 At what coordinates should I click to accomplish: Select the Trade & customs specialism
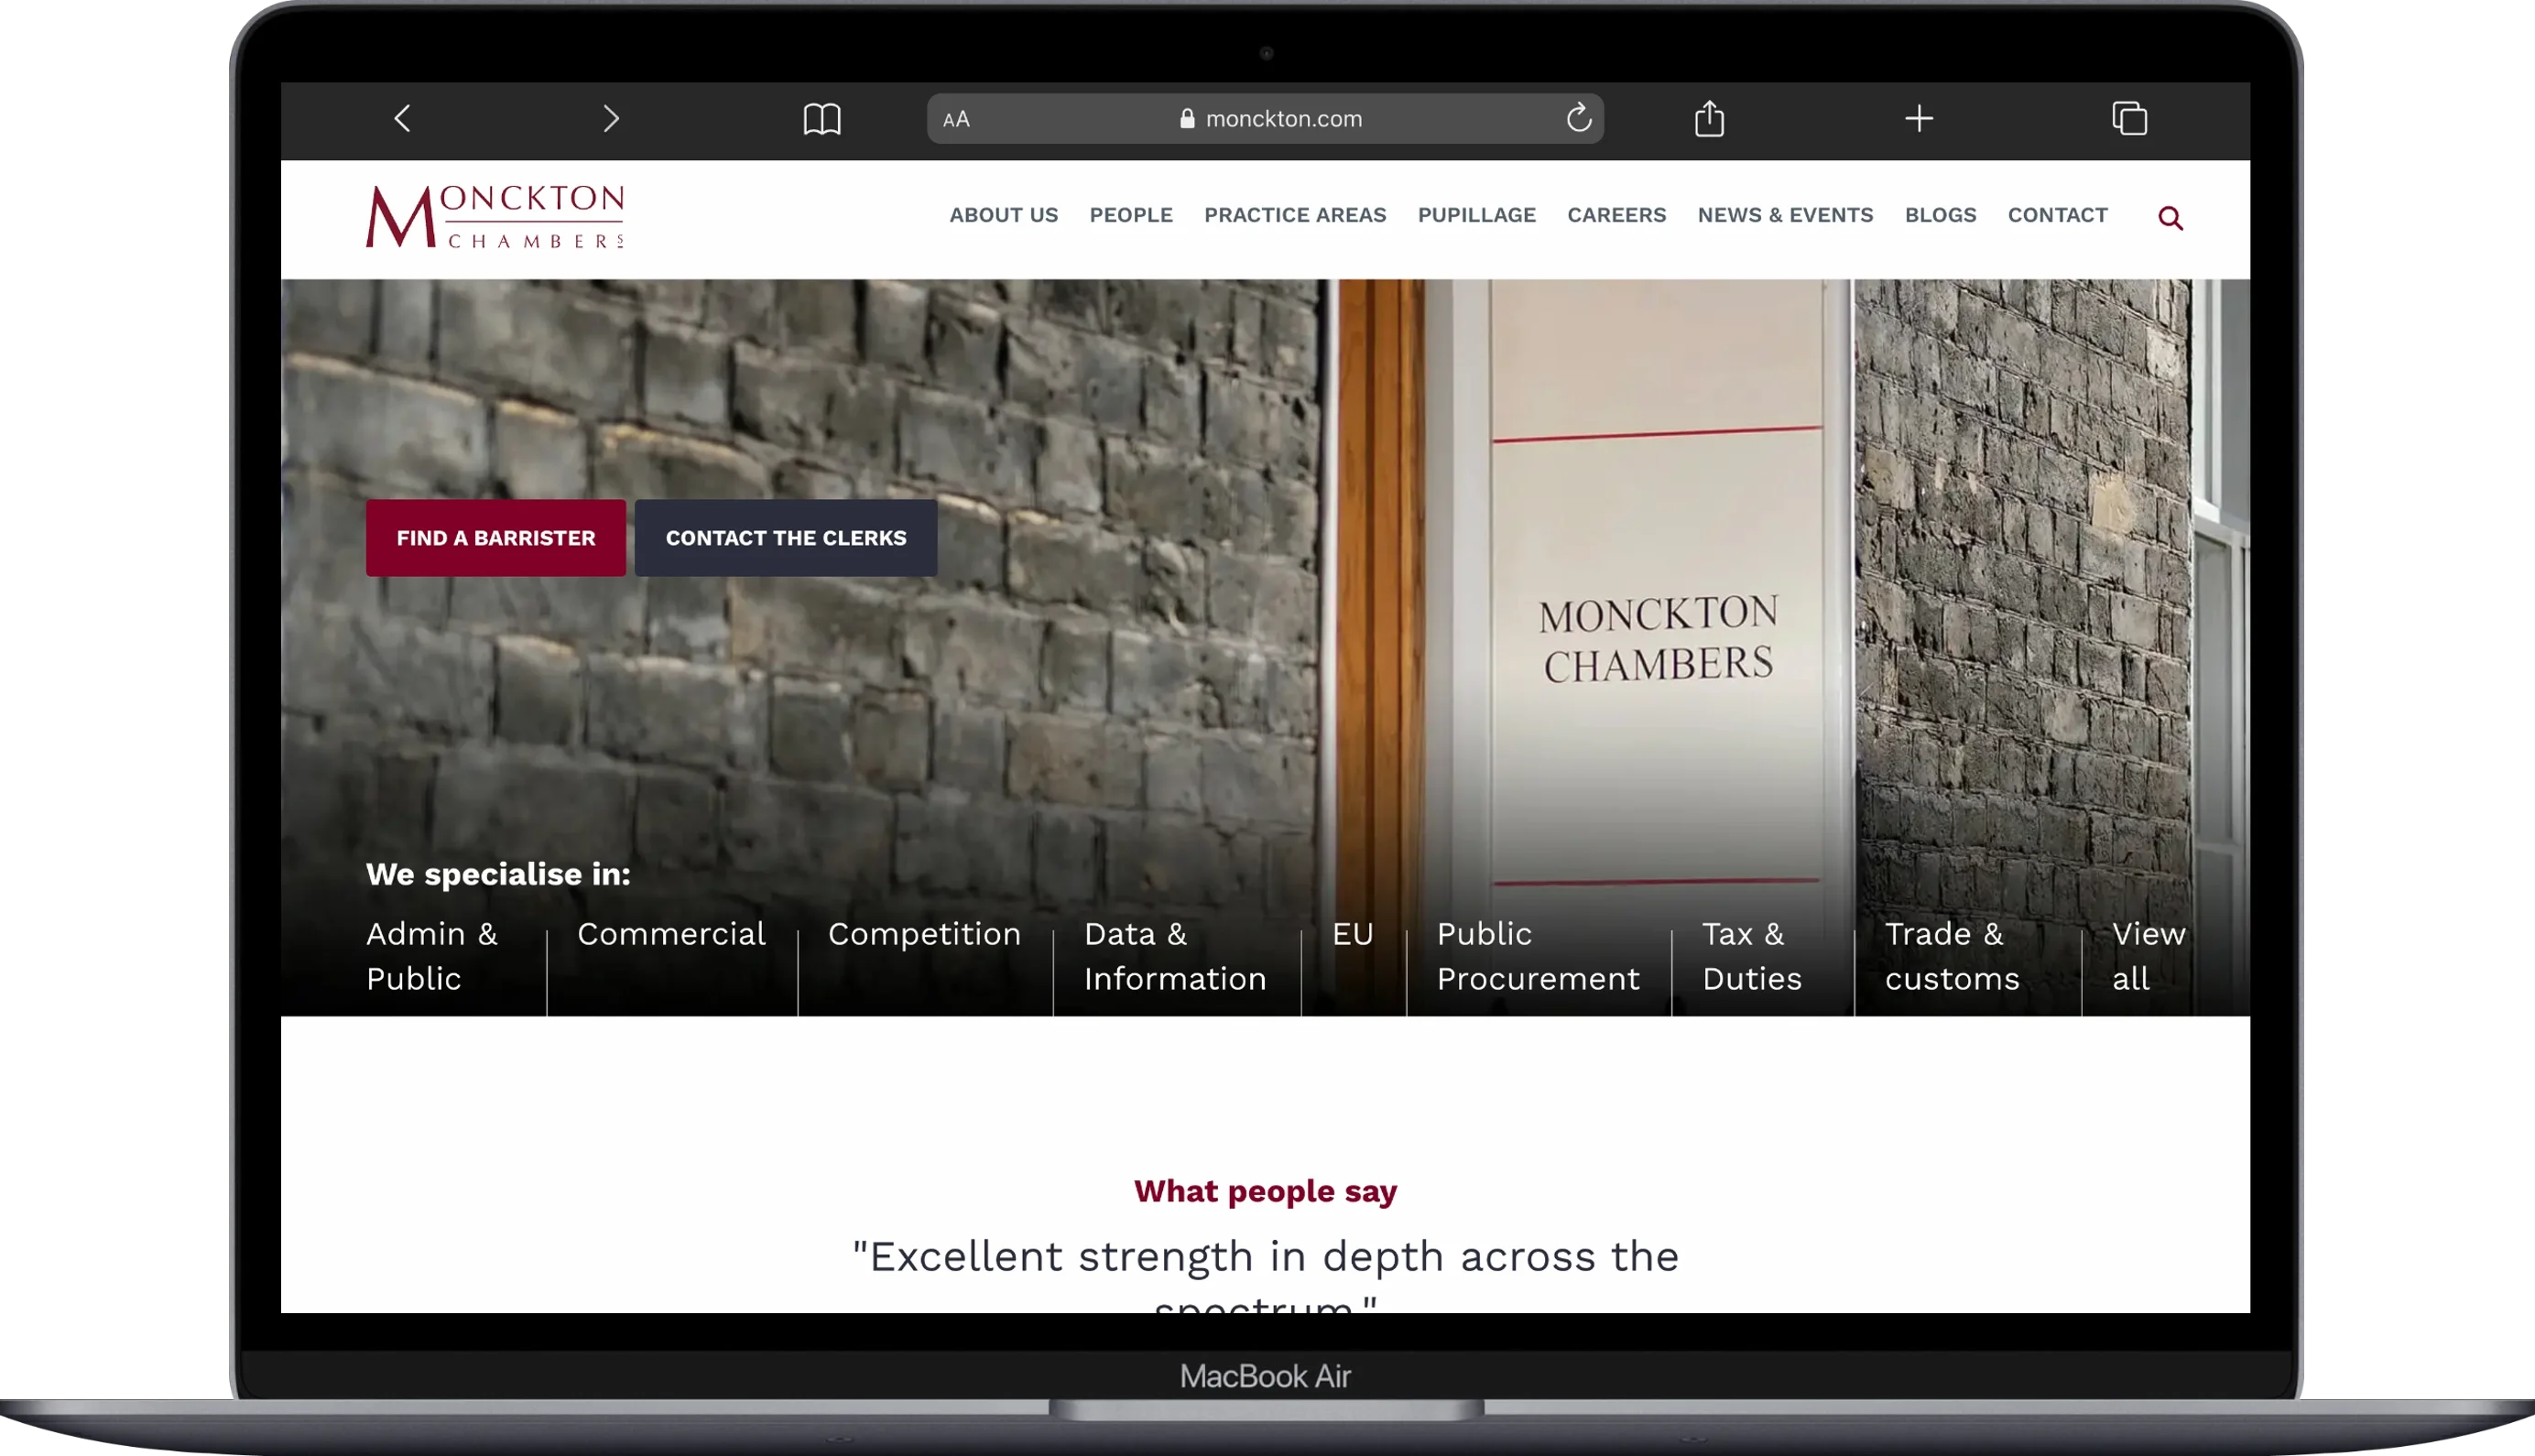click(x=1951, y=956)
